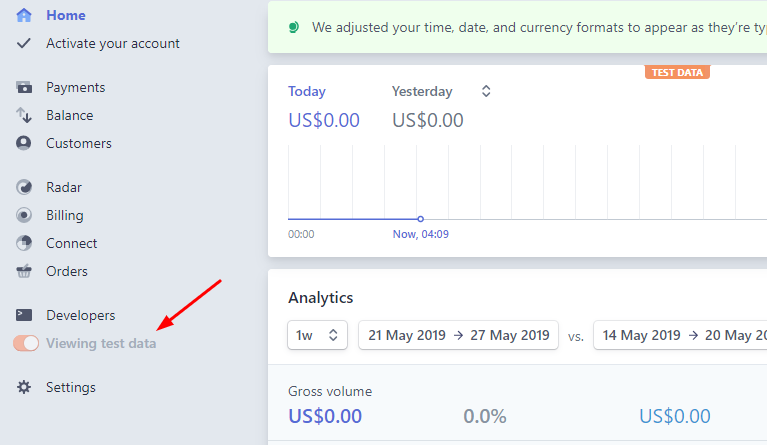Open the comparison date range from 14 May
The image size is (767, 445).
point(680,336)
